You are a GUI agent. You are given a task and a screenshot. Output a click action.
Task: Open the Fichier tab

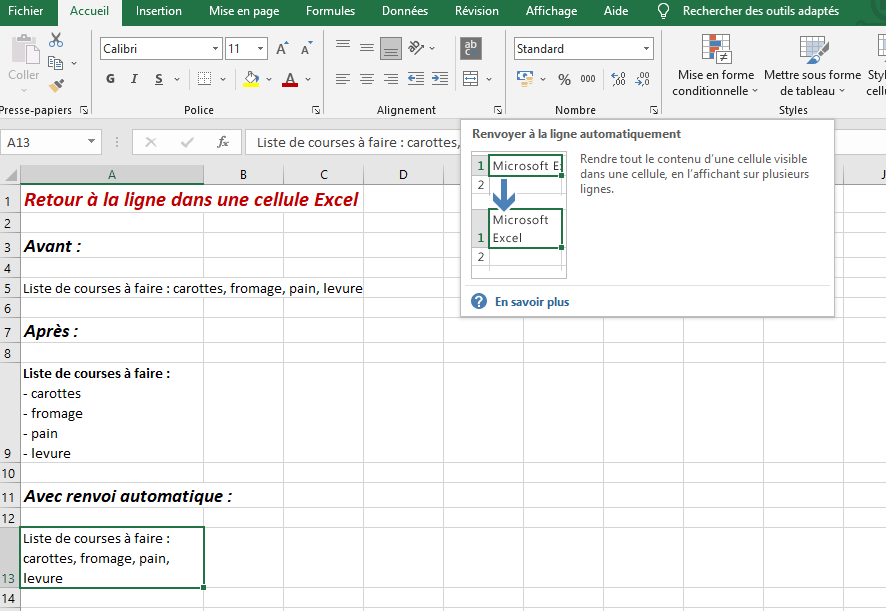(x=25, y=11)
